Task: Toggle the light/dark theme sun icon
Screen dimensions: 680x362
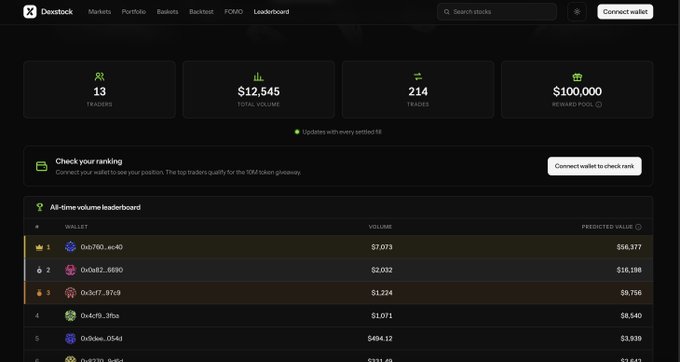Action: 577,12
